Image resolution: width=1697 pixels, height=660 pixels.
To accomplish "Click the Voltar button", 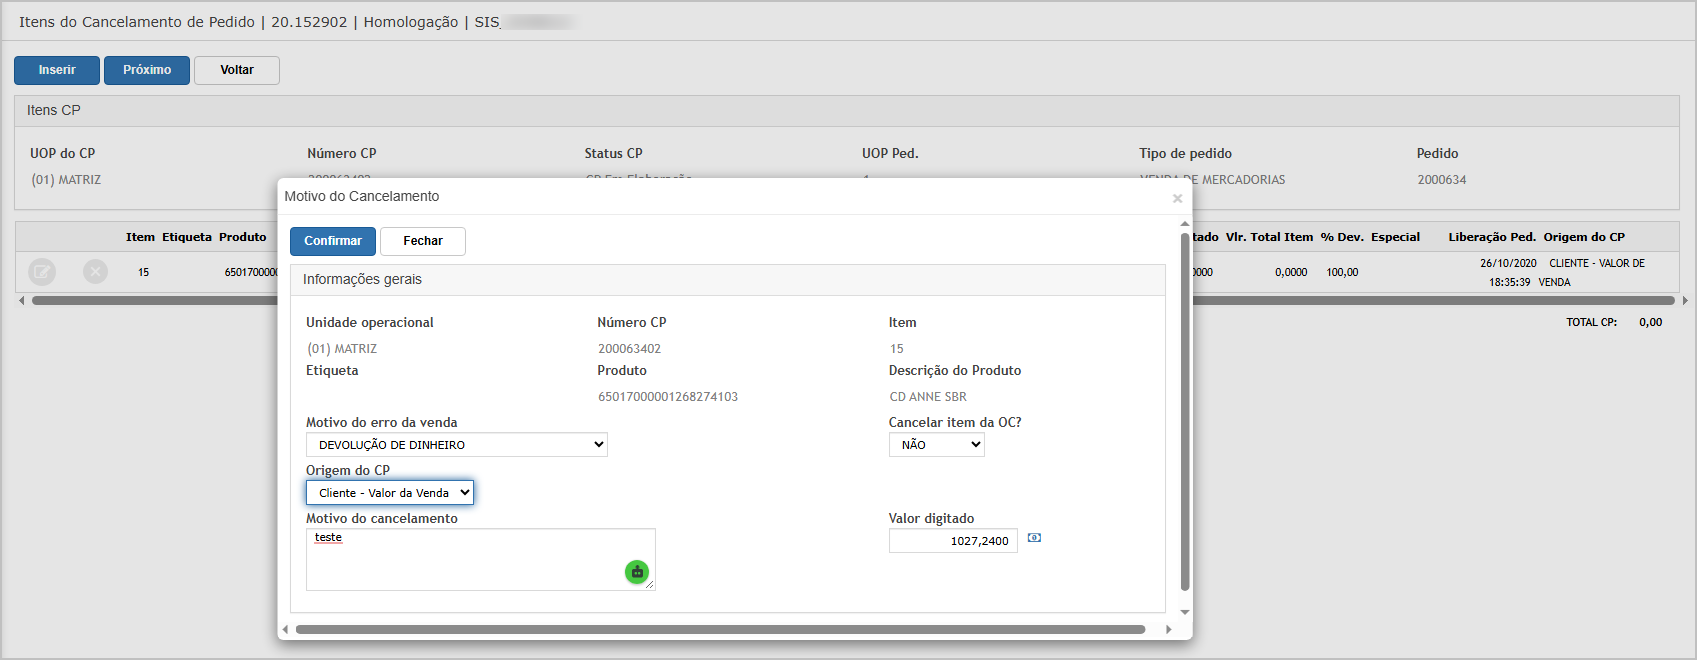I will coord(237,70).
